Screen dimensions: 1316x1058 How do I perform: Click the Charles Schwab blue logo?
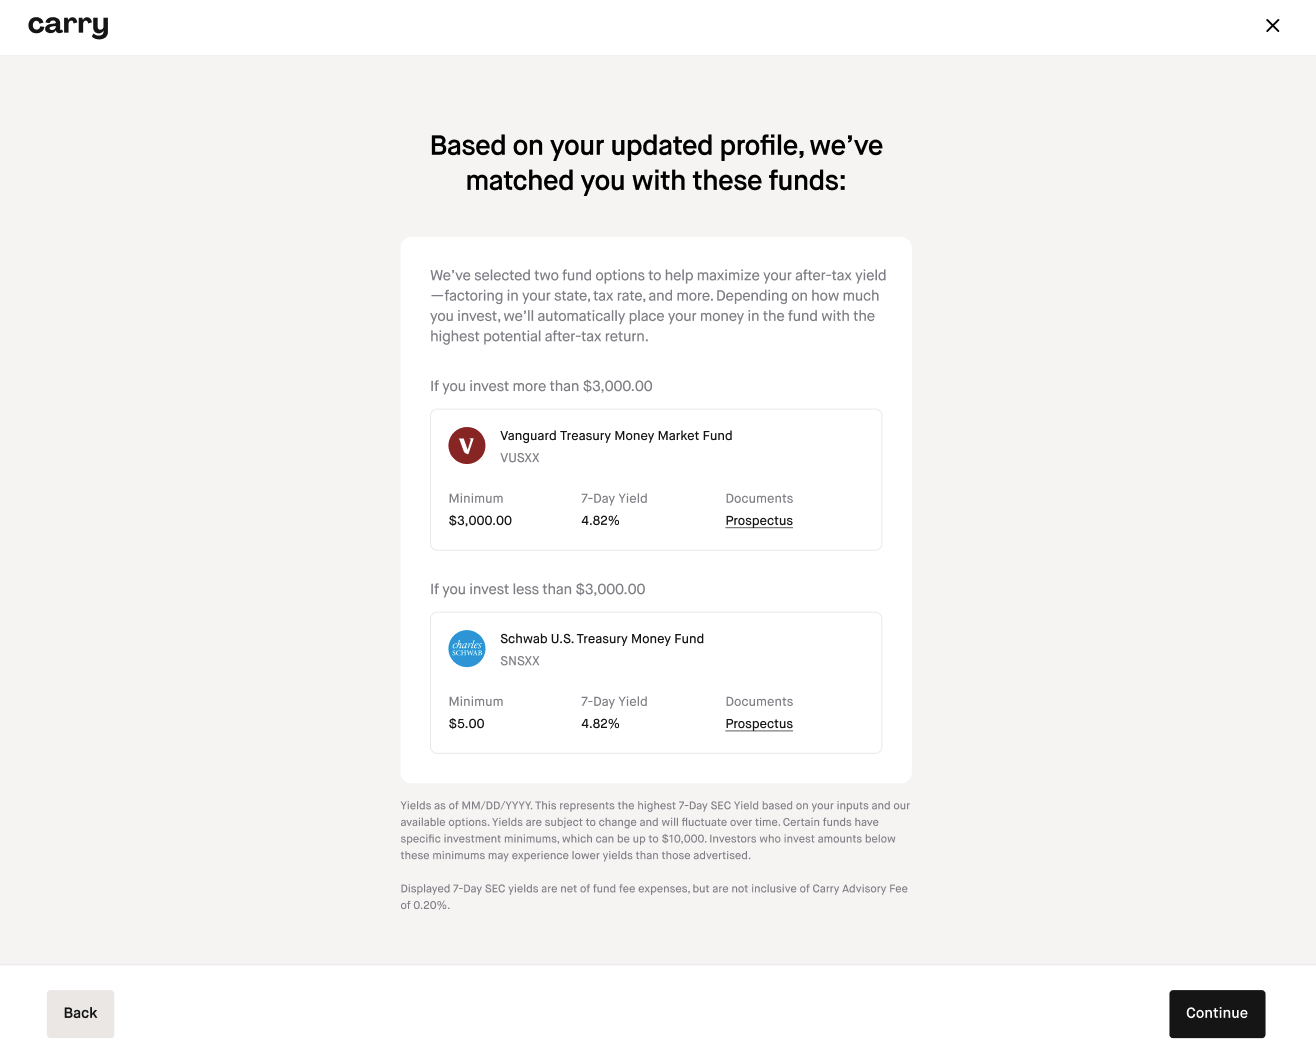[467, 648]
